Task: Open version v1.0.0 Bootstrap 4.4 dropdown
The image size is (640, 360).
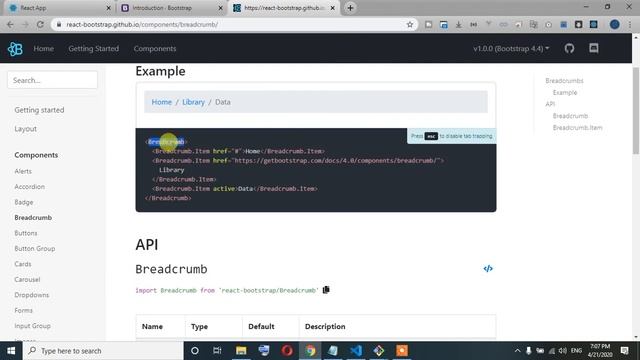Action: [x=511, y=49]
